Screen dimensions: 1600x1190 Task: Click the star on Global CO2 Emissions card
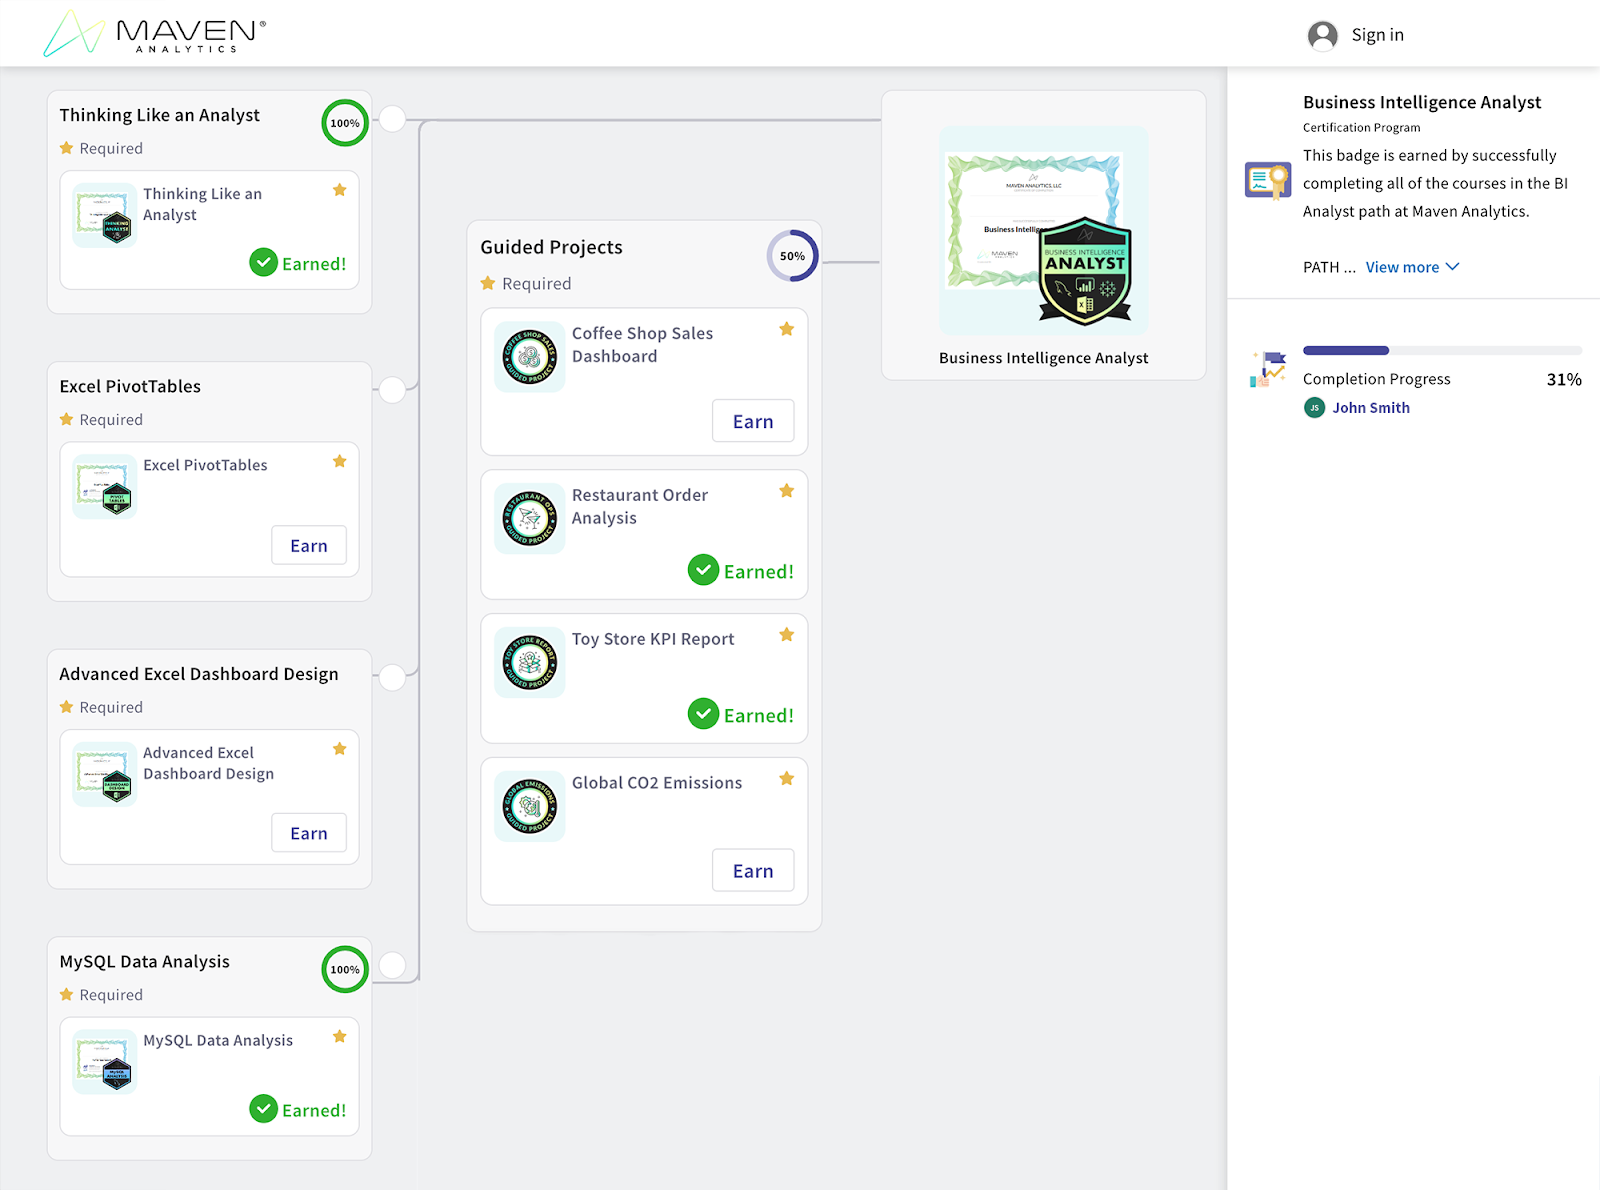787,779
